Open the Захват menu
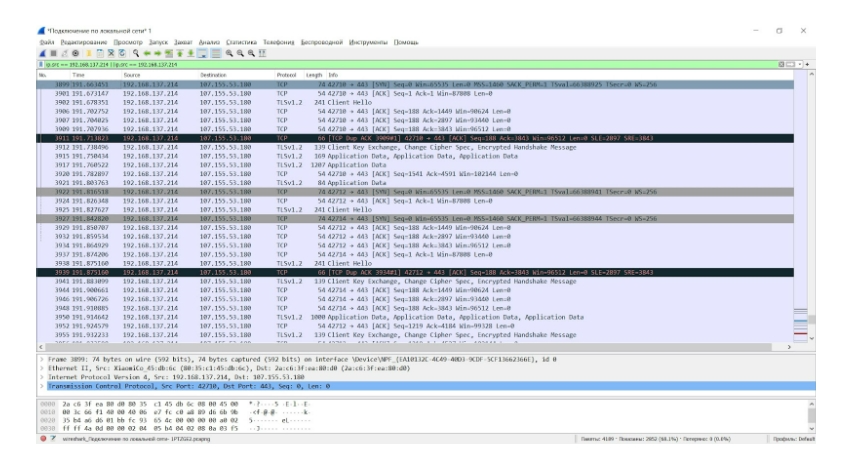Screen dimensions: 851x469 183,42
